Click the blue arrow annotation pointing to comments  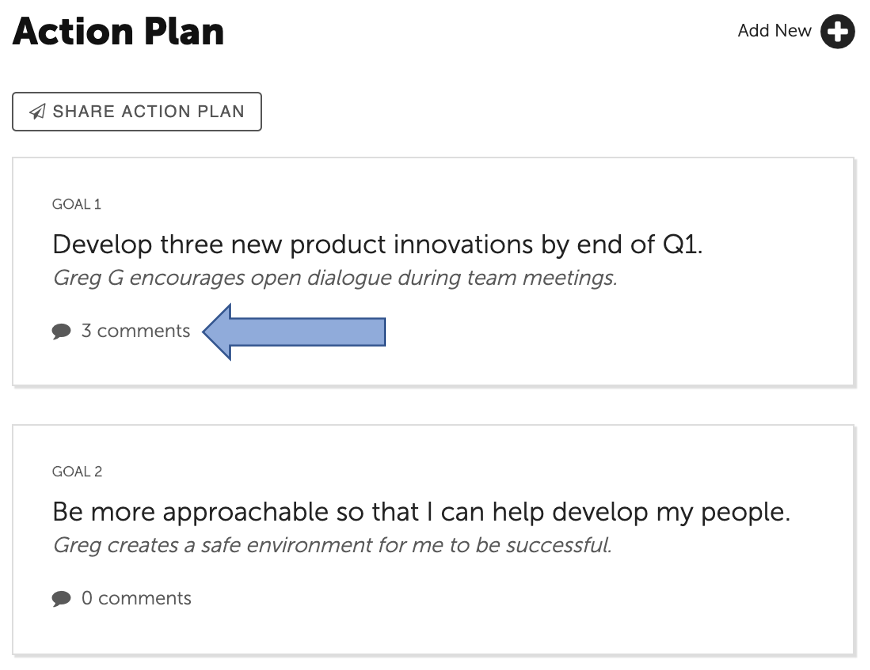294,332
